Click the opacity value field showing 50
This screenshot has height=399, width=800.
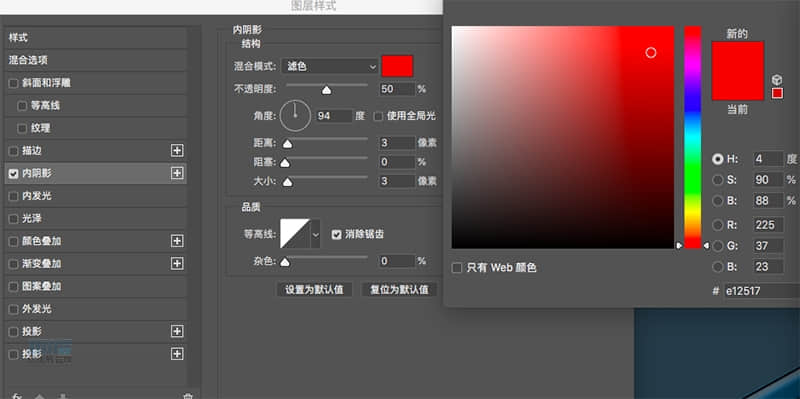click(397, 89)
